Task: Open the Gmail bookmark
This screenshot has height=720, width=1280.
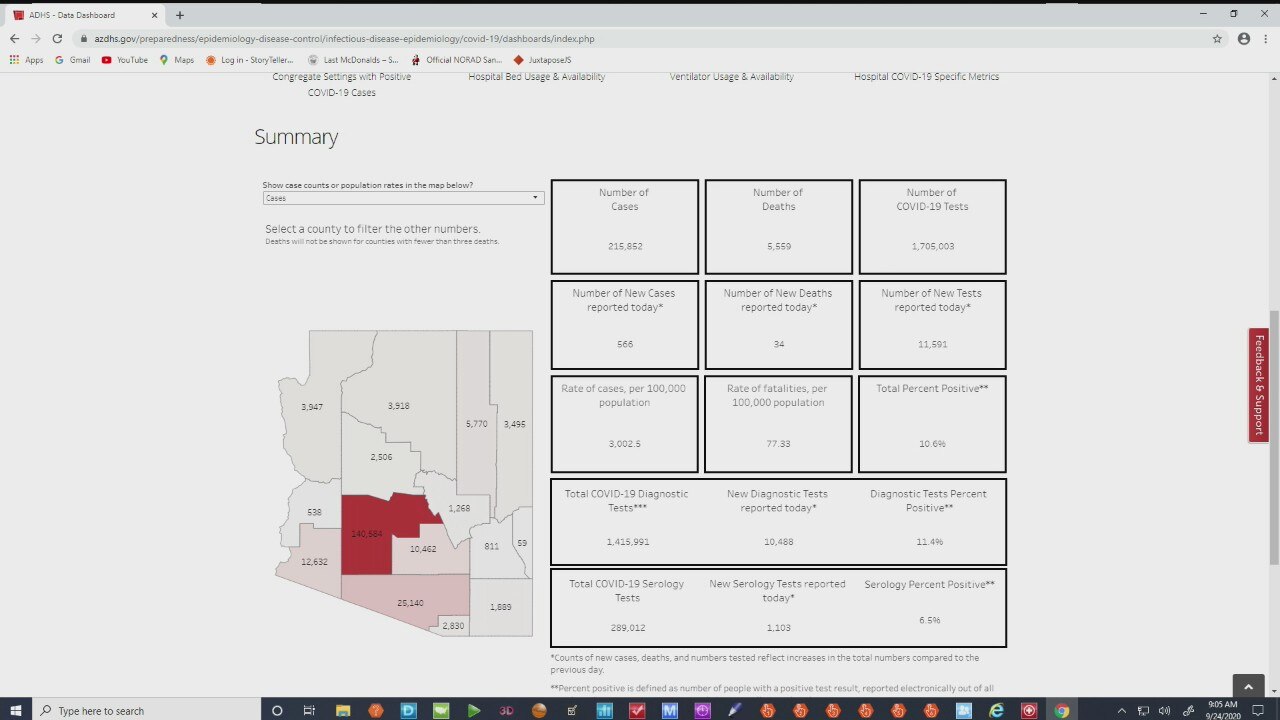Action: (x=73, y=60)
